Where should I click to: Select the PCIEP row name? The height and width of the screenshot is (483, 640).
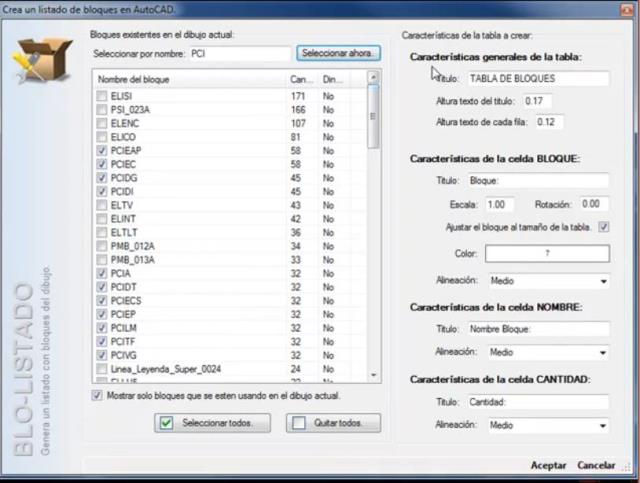[x=123, y=314]
